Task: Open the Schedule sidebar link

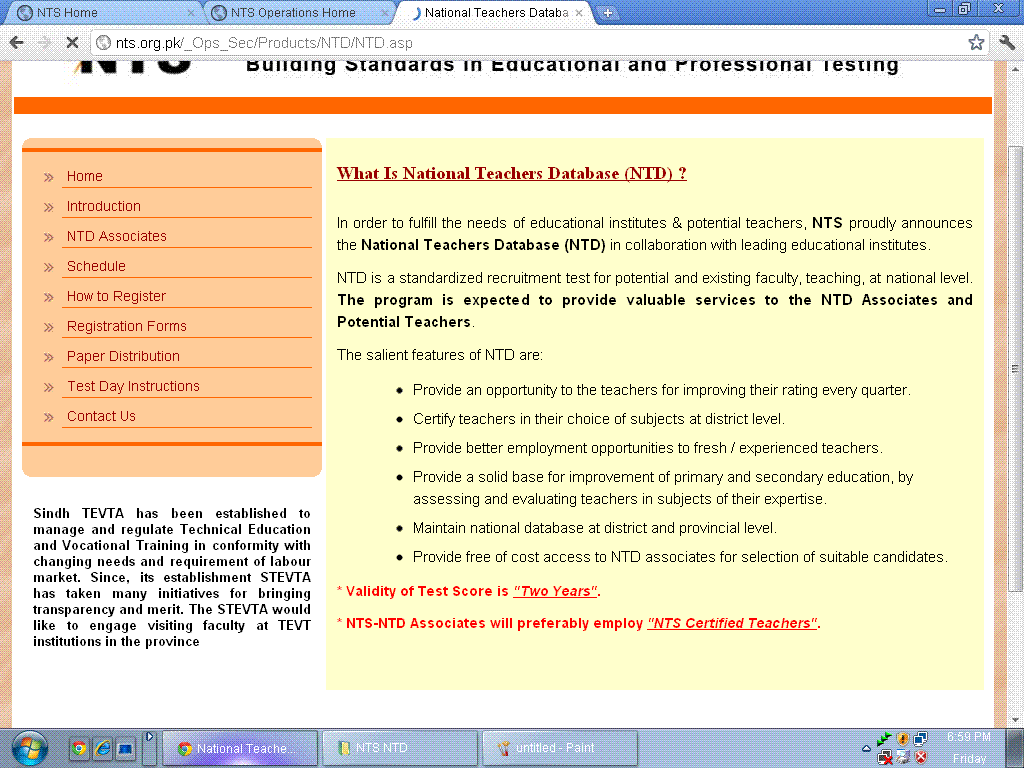Action: [96, 266]
